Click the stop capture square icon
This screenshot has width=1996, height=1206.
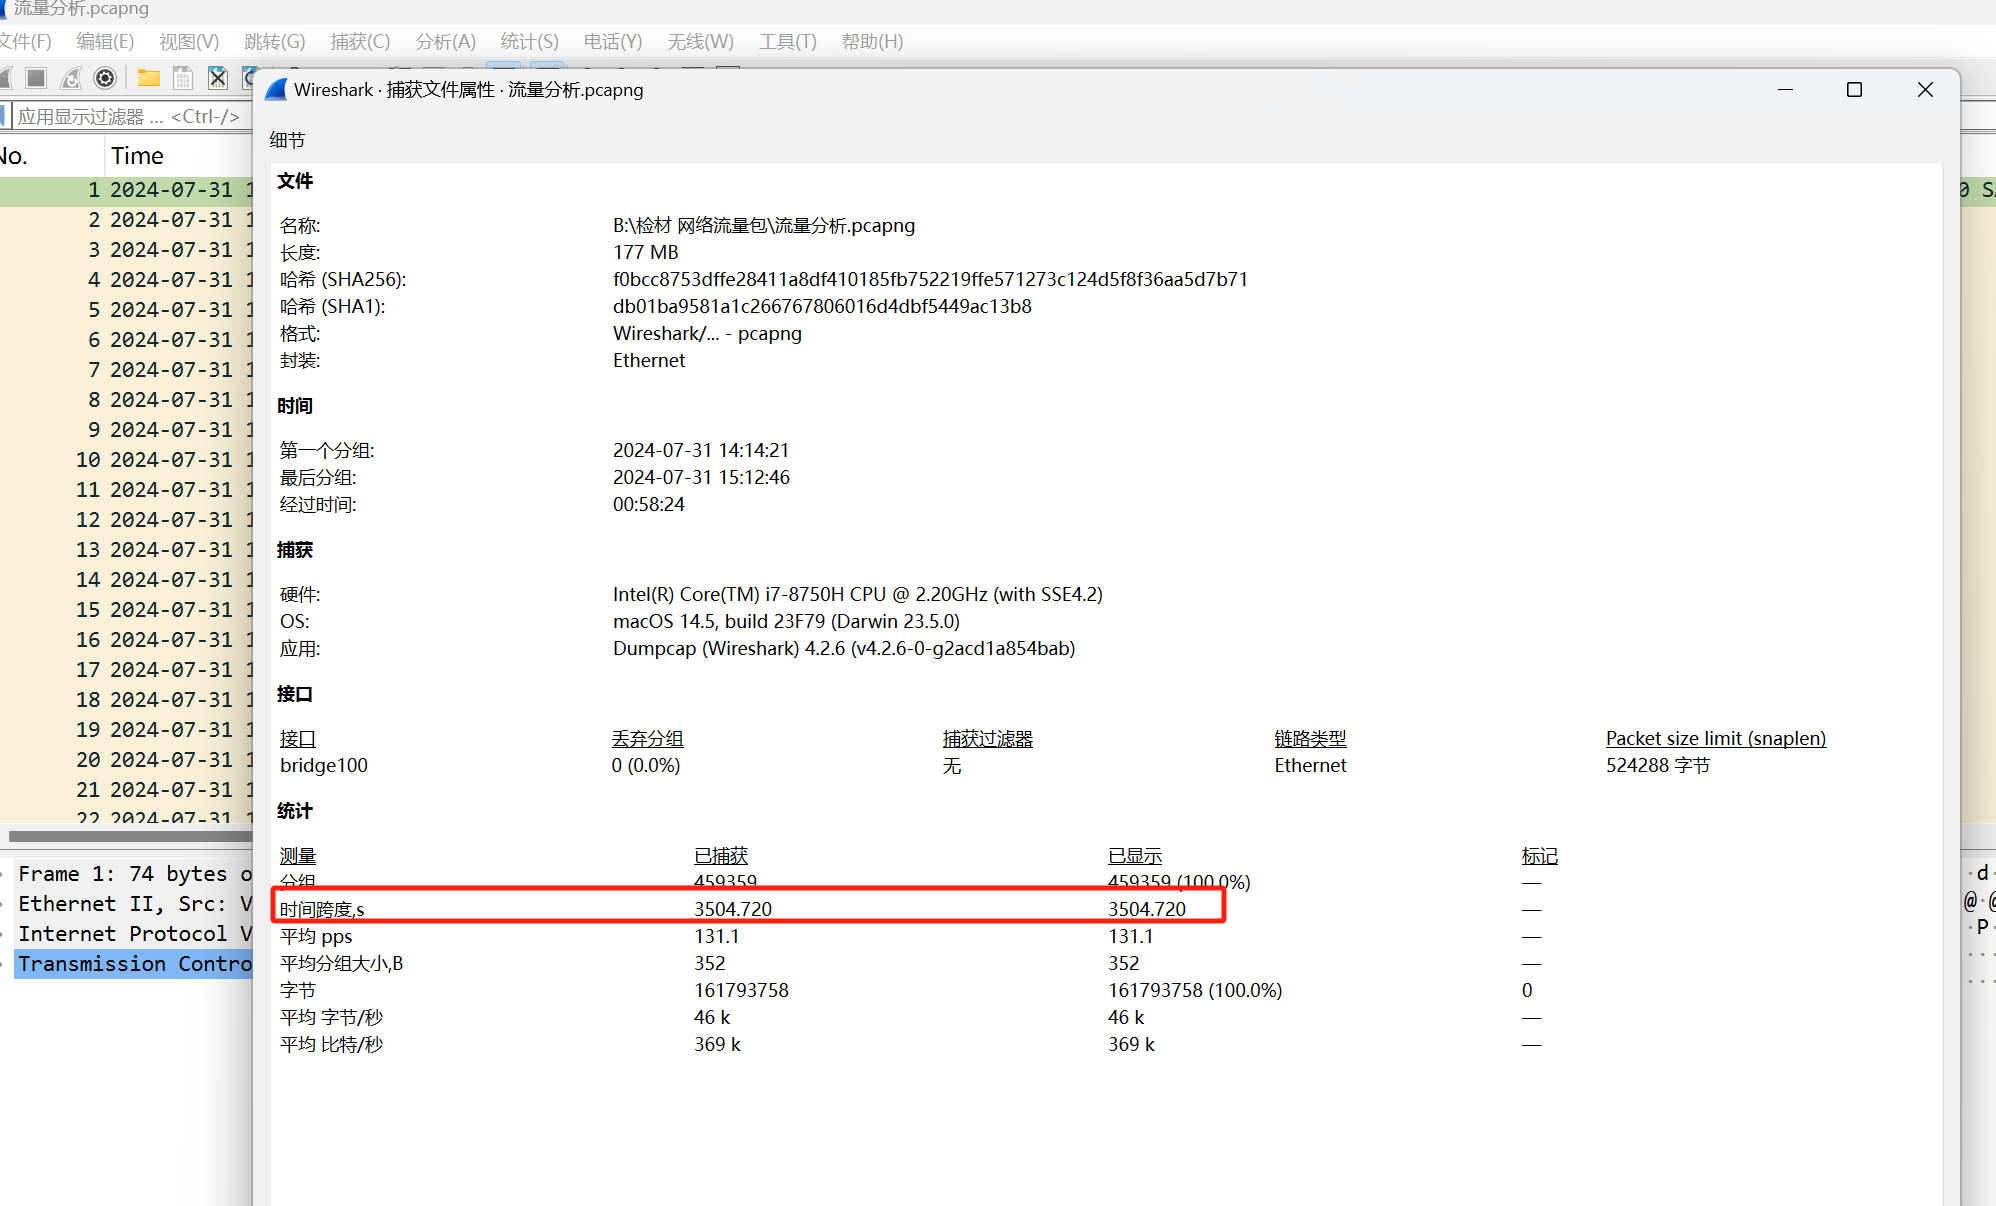pos(36,78)
